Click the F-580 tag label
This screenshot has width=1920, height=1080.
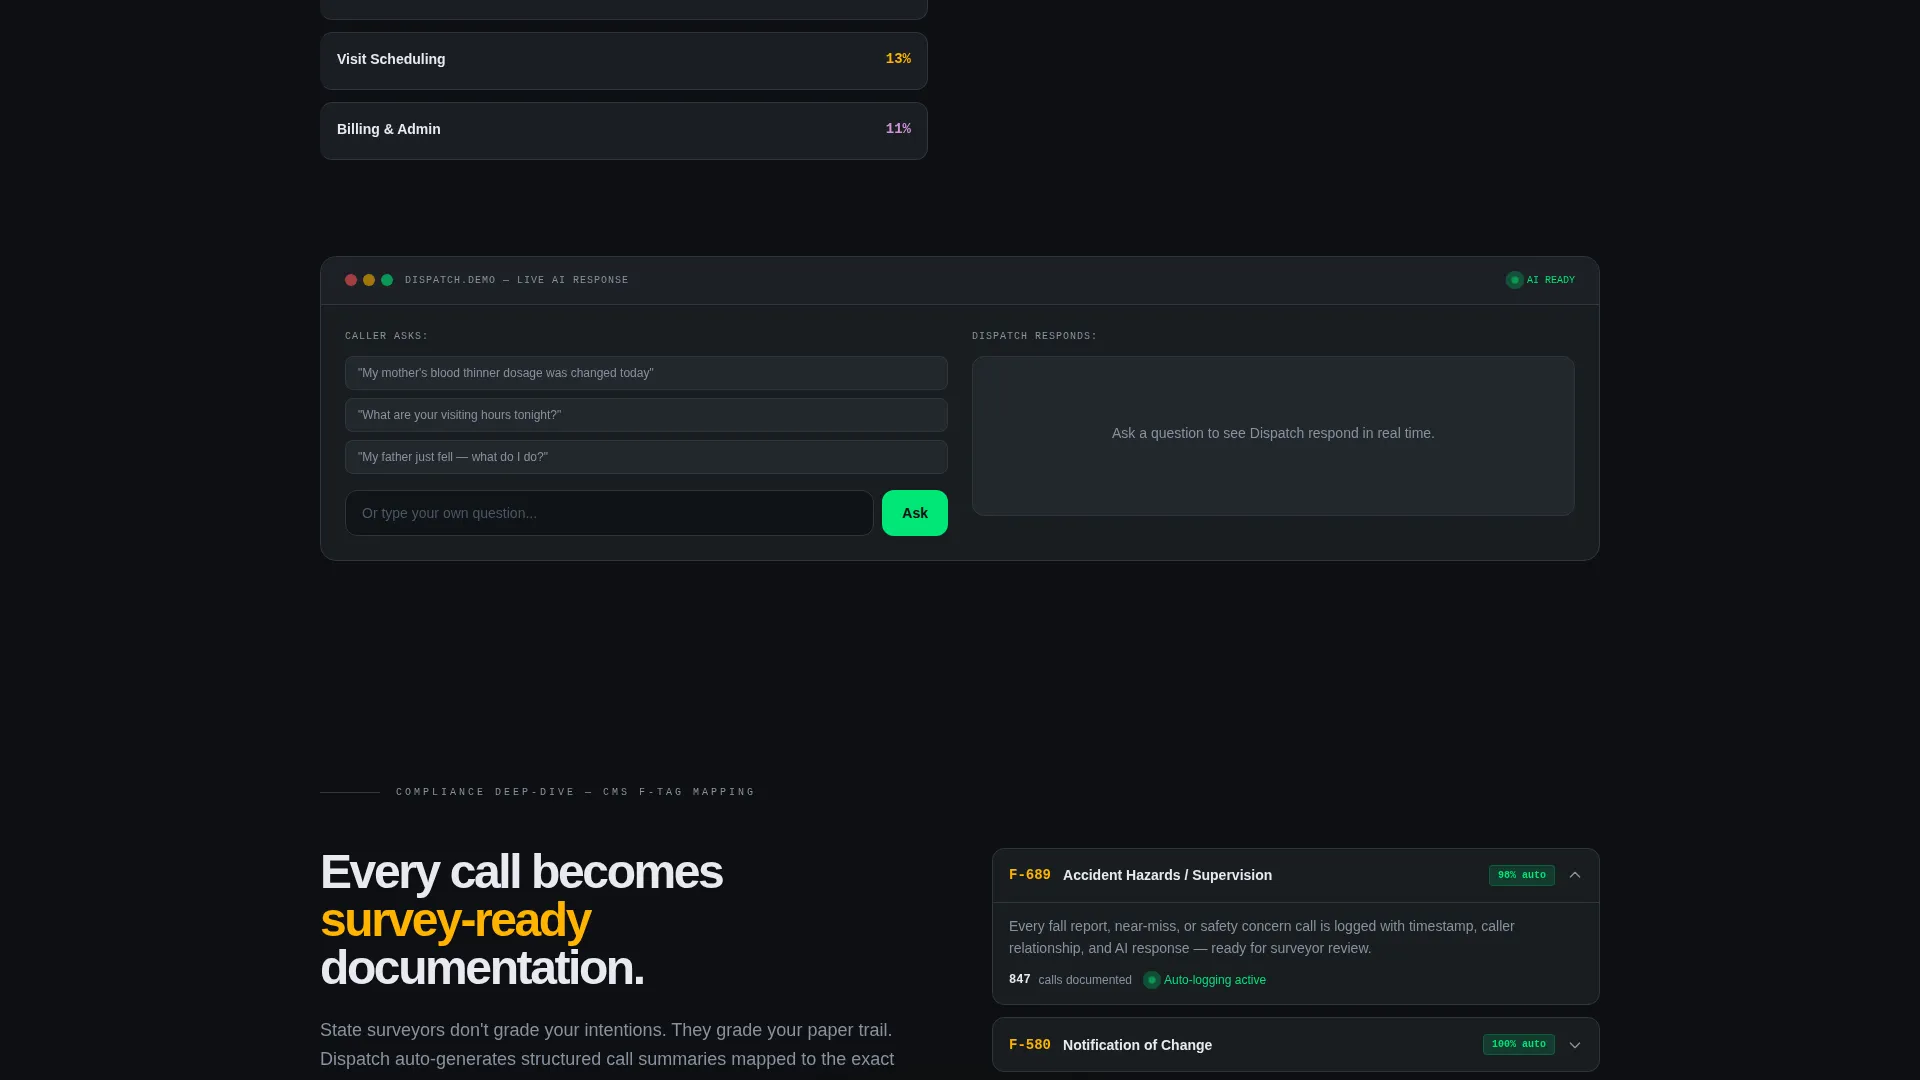[1030, 1045]
